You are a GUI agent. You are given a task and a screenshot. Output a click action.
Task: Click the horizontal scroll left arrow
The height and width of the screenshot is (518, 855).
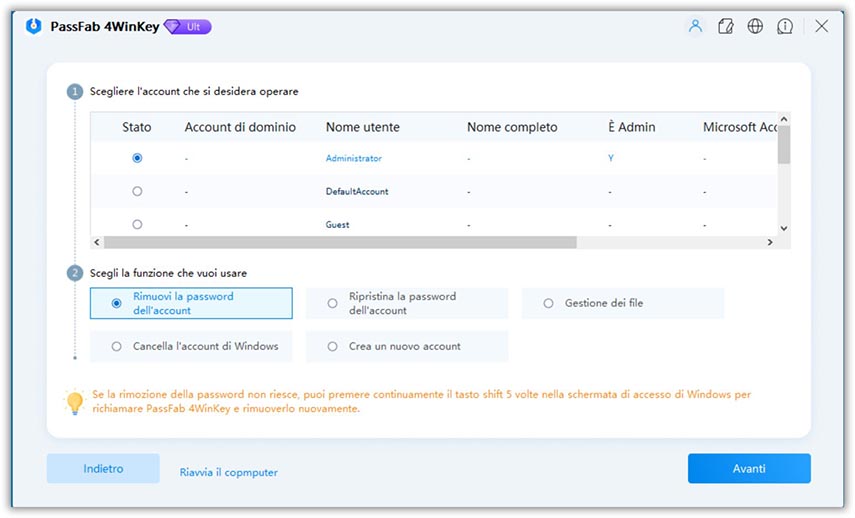coord(97,242)
